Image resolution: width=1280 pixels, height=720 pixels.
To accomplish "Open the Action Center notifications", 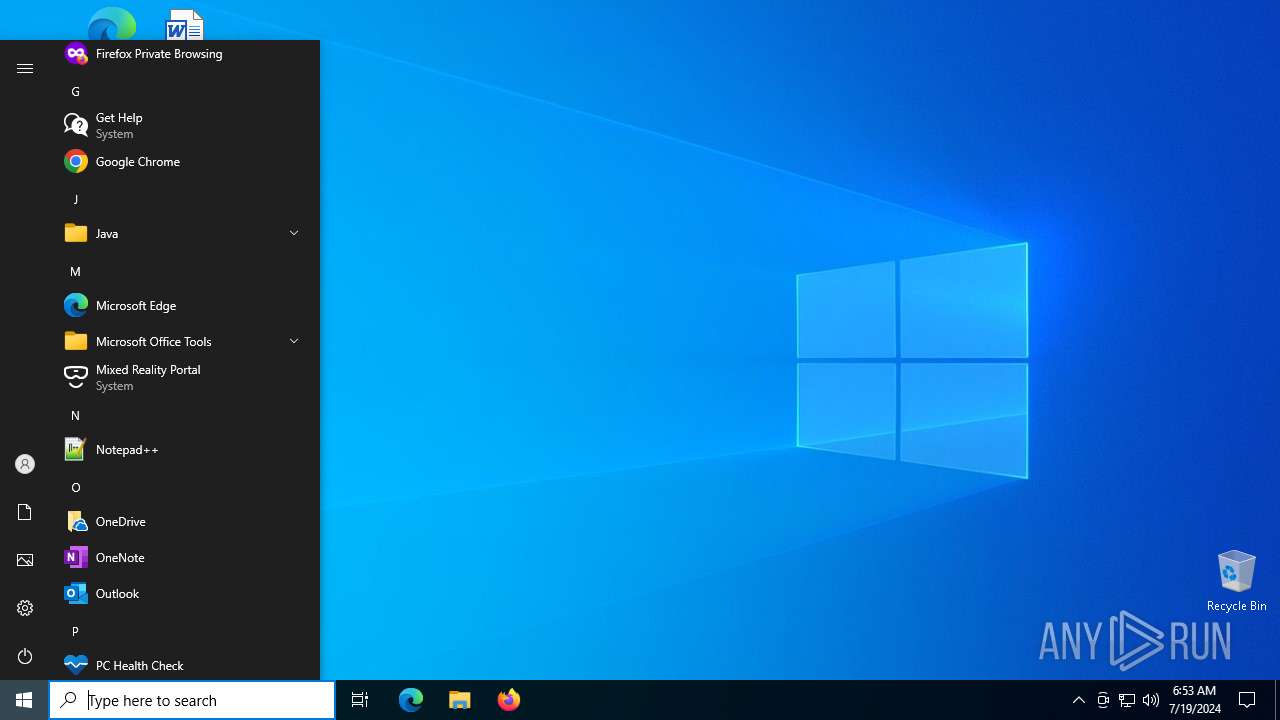I will pos(1247,700).
